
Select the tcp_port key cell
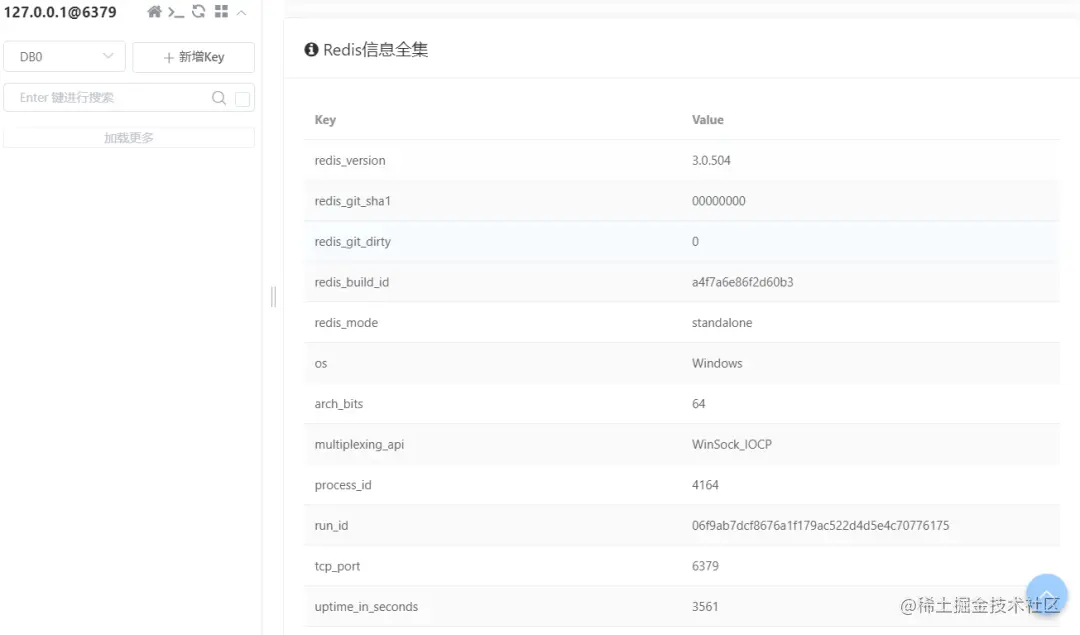point(338,567)
